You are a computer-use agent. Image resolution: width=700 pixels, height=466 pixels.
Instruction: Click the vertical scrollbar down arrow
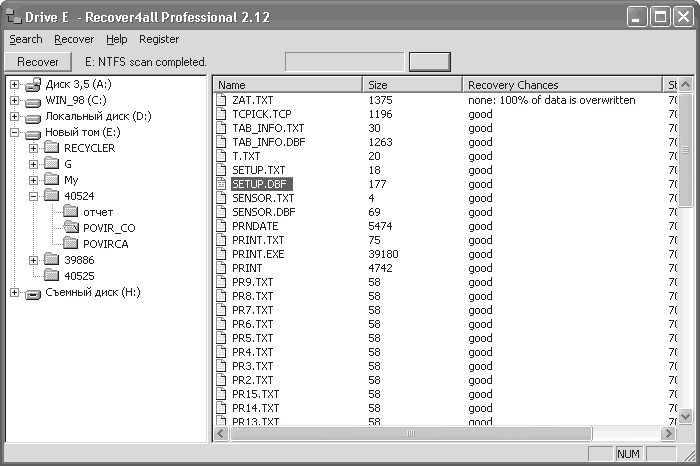685,417
